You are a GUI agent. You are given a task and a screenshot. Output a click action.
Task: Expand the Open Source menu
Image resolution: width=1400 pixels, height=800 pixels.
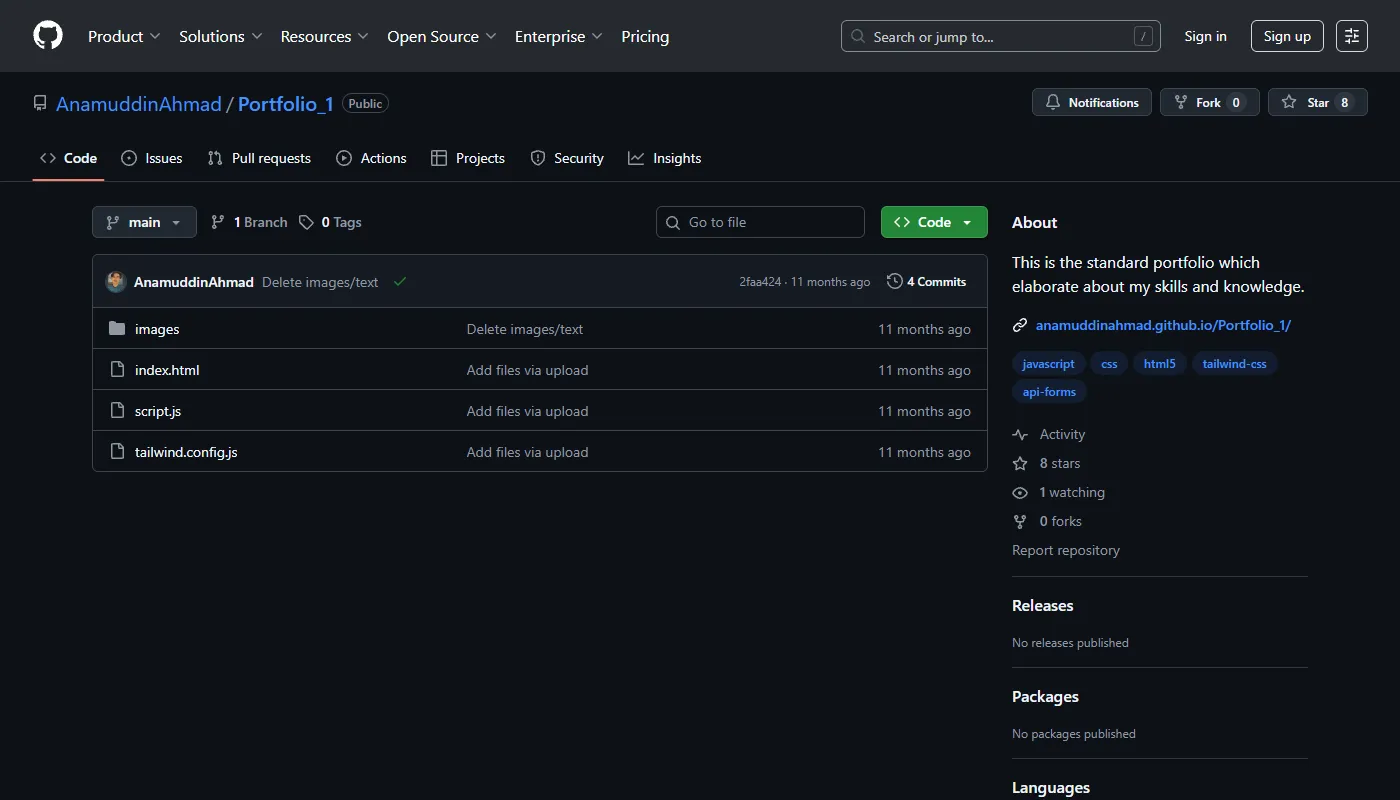pyautogui.click(x=442, y=36)
